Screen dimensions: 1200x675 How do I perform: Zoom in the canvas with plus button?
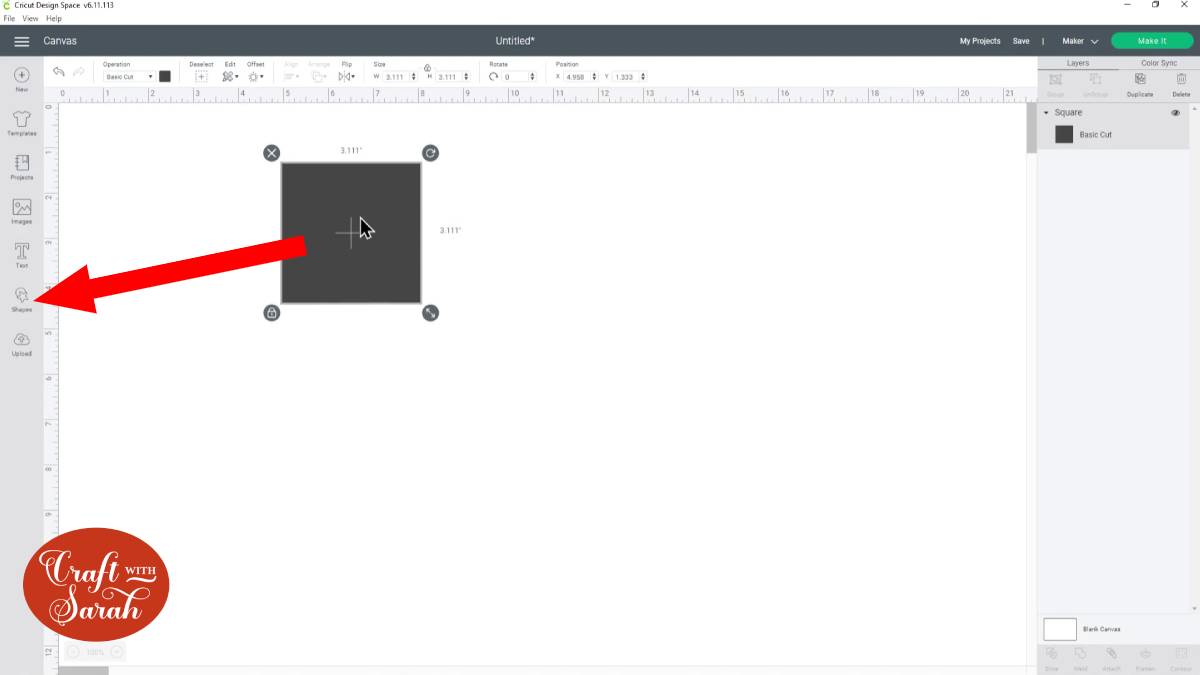coord(117,652)
